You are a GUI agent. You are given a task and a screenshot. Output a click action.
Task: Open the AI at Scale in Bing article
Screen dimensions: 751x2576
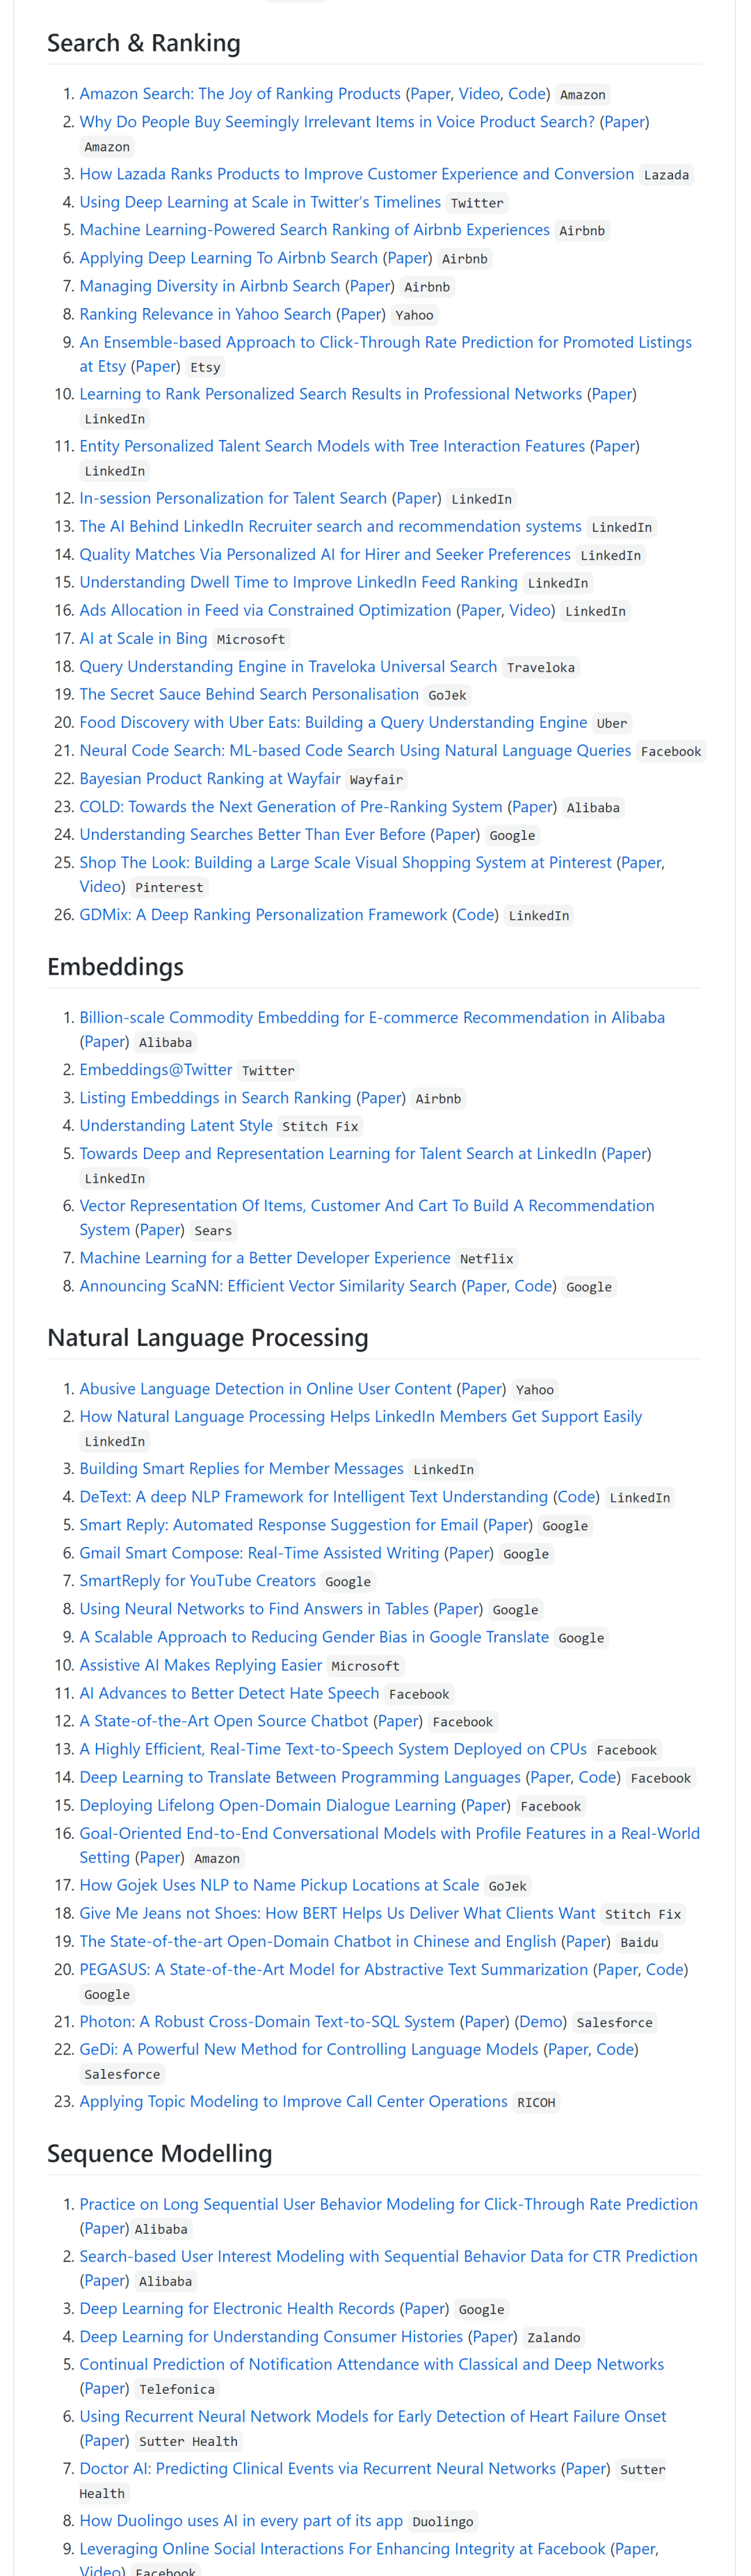(143, 638)
